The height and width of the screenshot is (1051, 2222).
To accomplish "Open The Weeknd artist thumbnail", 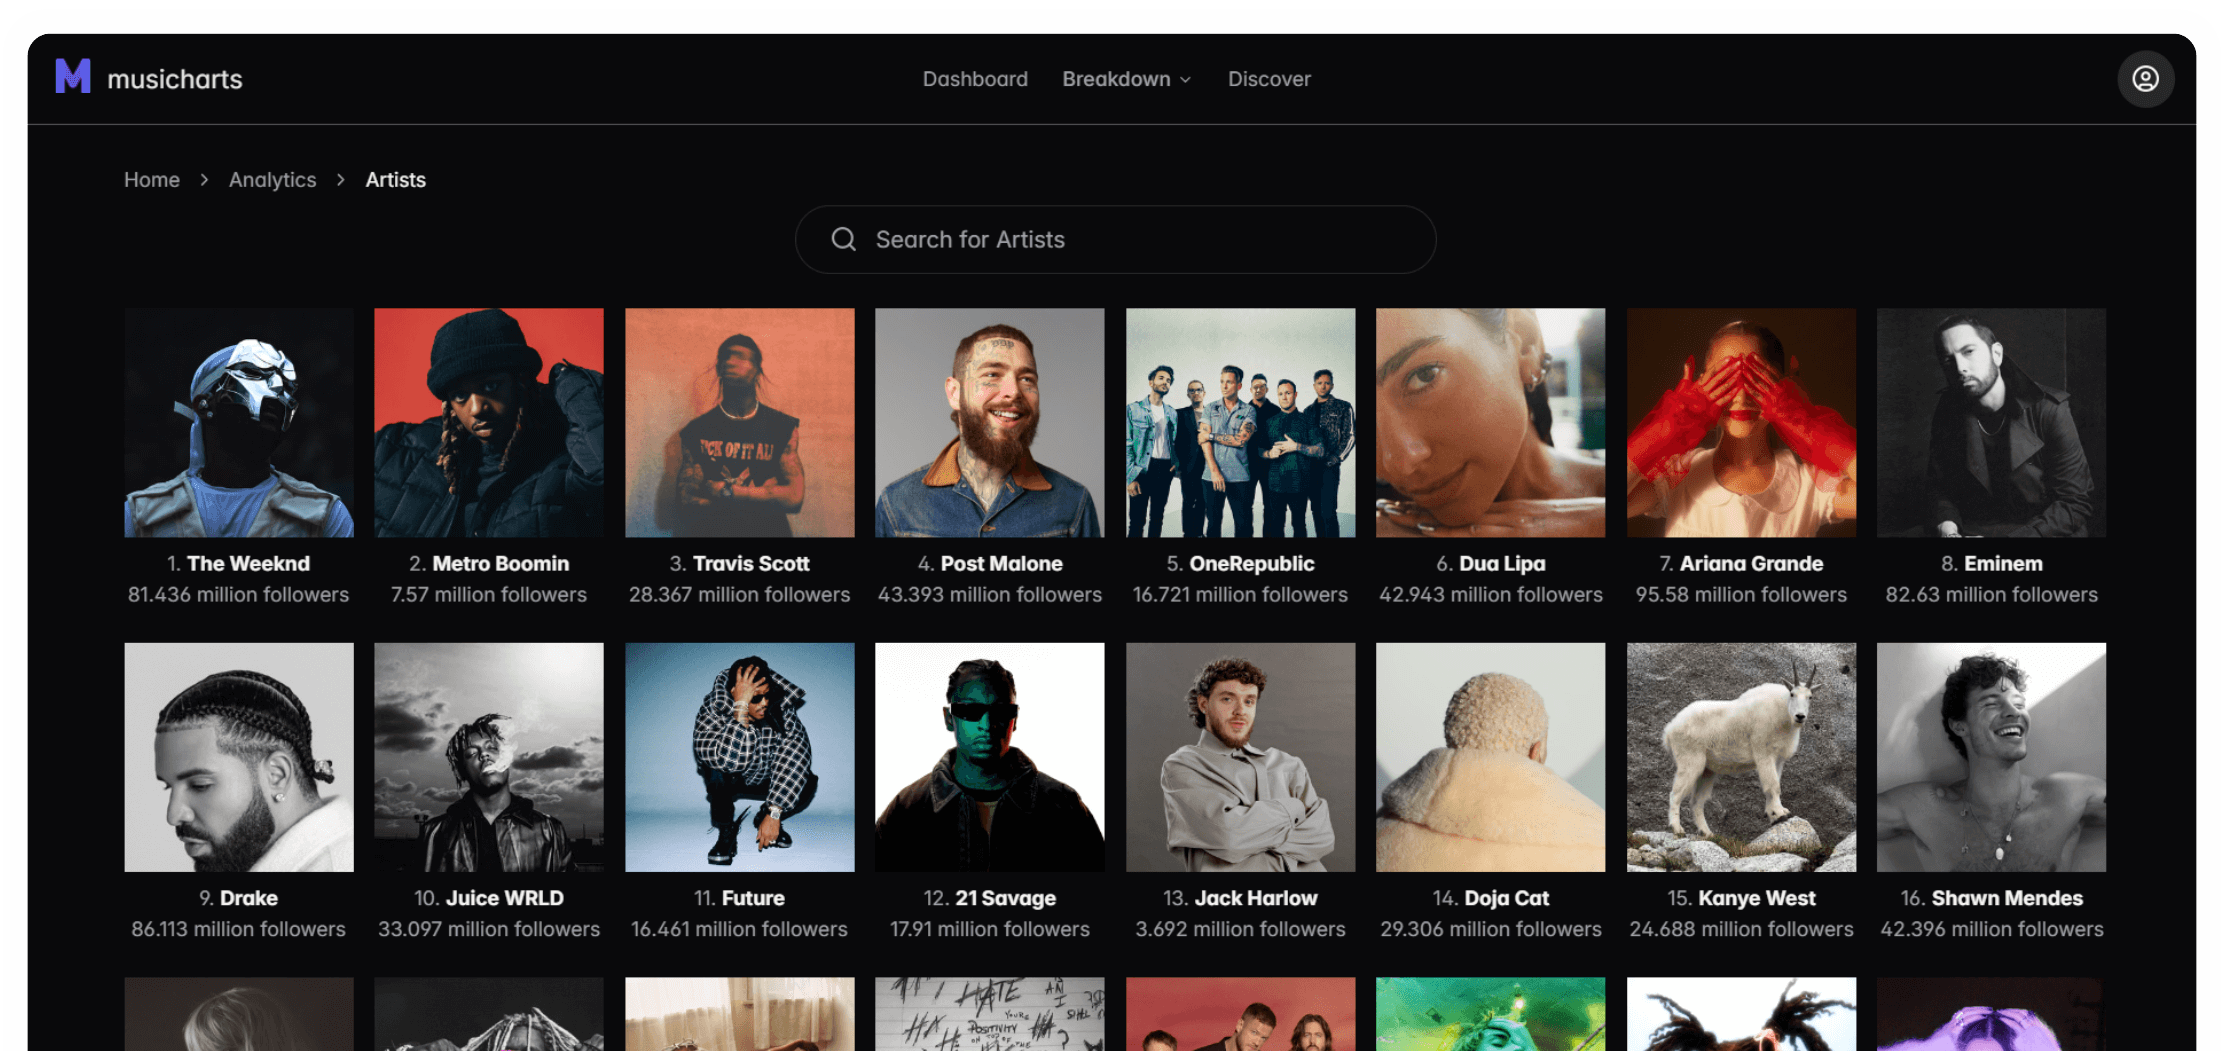I will (x=239, y=422).
